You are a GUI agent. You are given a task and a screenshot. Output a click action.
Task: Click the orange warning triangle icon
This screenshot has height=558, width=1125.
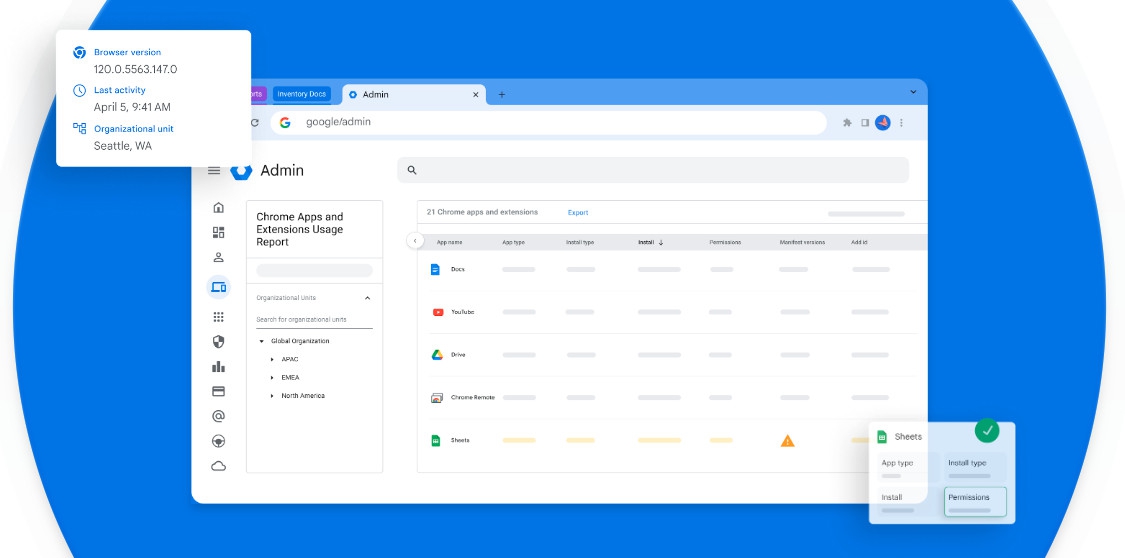[x=788, y=440]
